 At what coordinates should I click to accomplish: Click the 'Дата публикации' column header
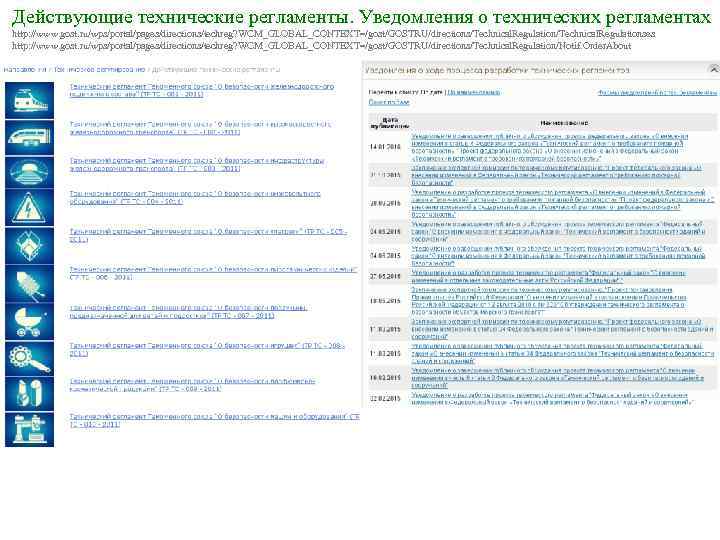(390, 123)
